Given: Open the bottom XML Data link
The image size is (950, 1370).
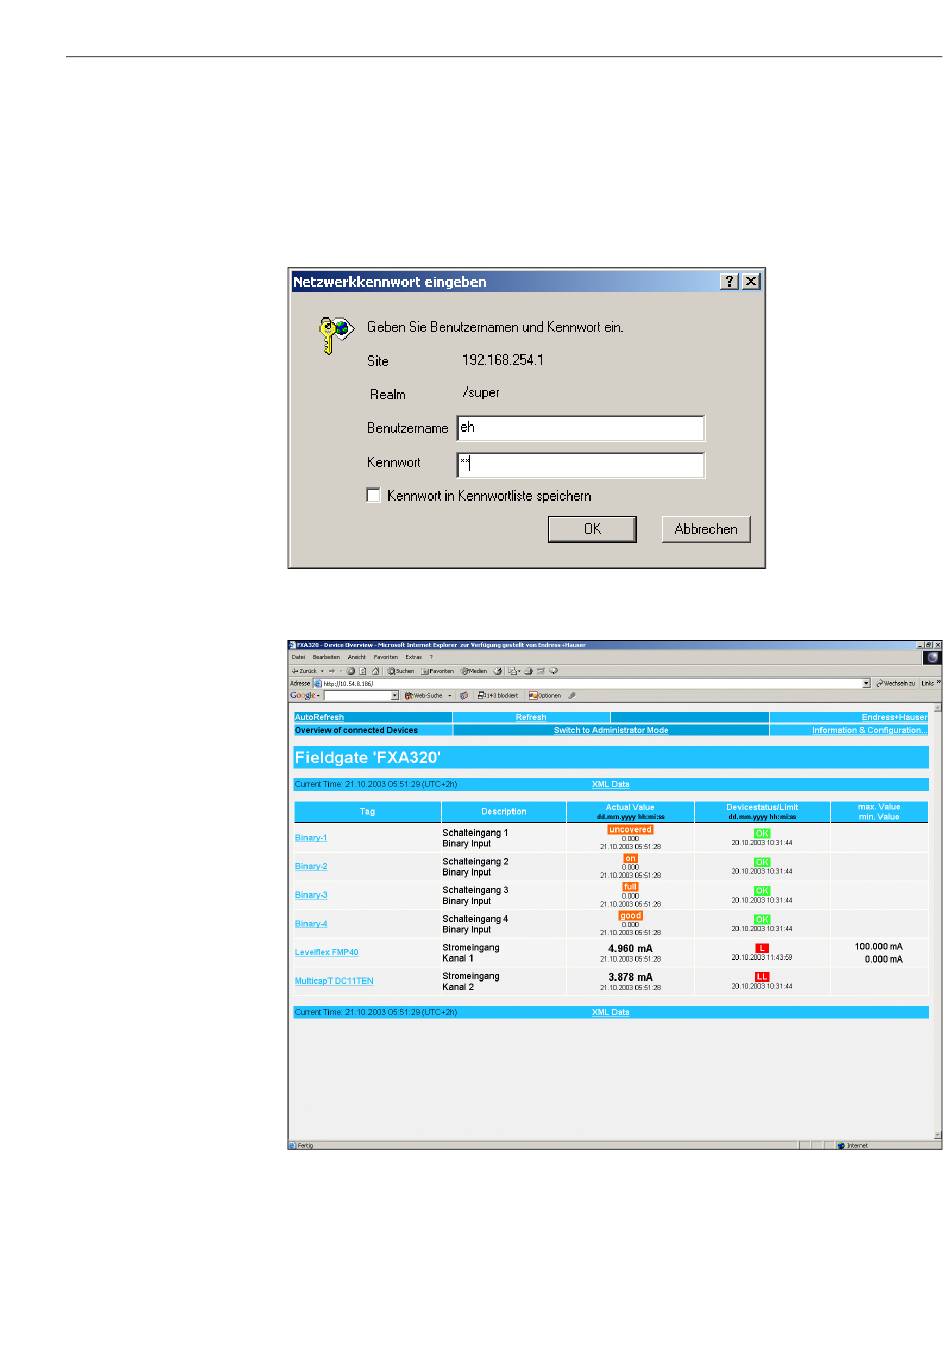Looking at the screenshot, I should (611, 1012).
